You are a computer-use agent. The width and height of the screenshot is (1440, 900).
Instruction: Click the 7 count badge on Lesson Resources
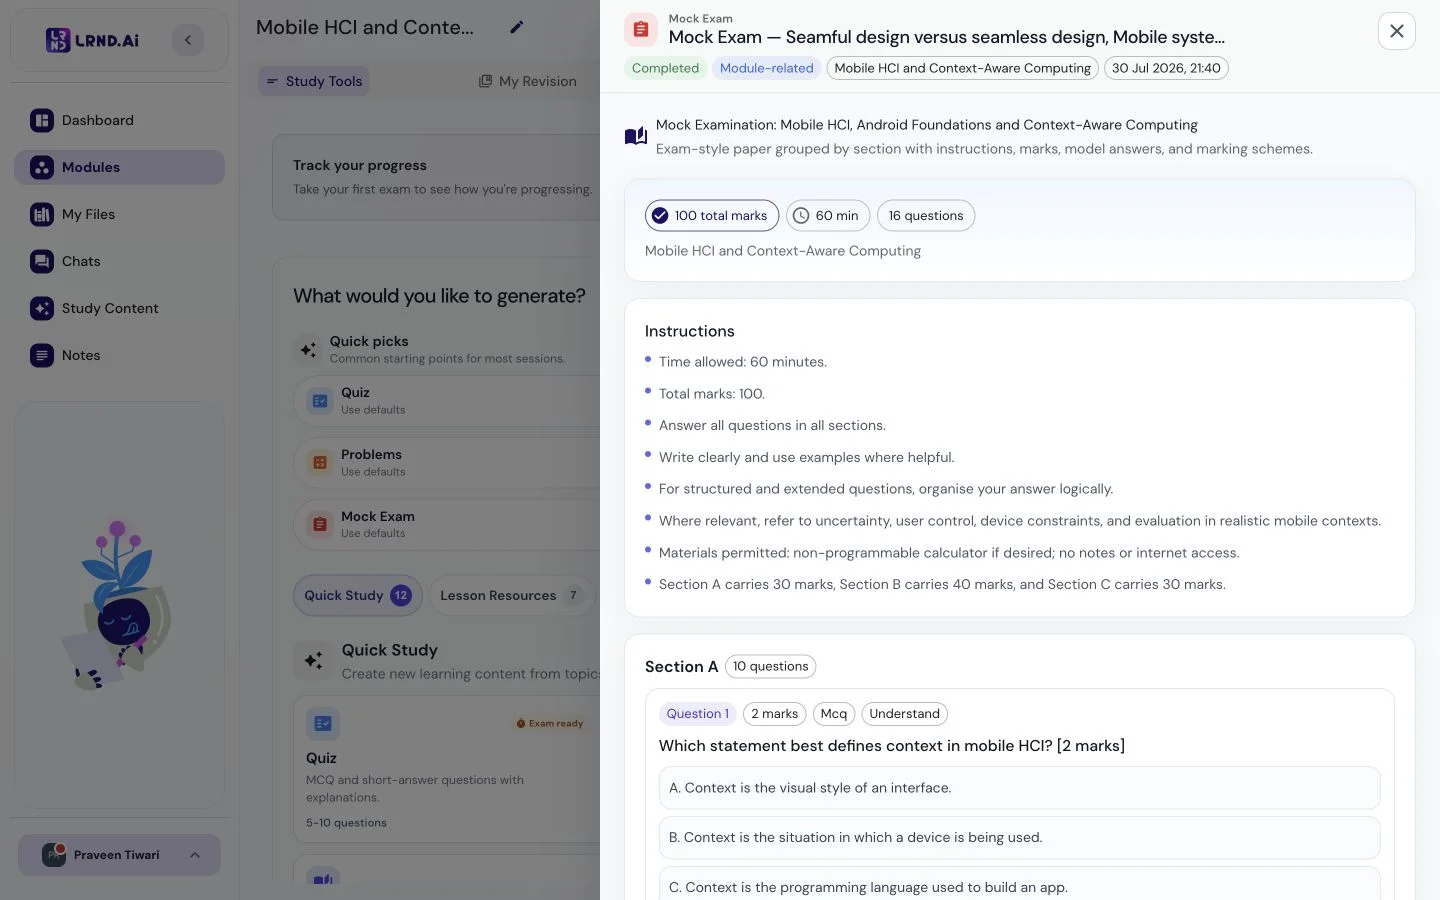tap(573, 596)
